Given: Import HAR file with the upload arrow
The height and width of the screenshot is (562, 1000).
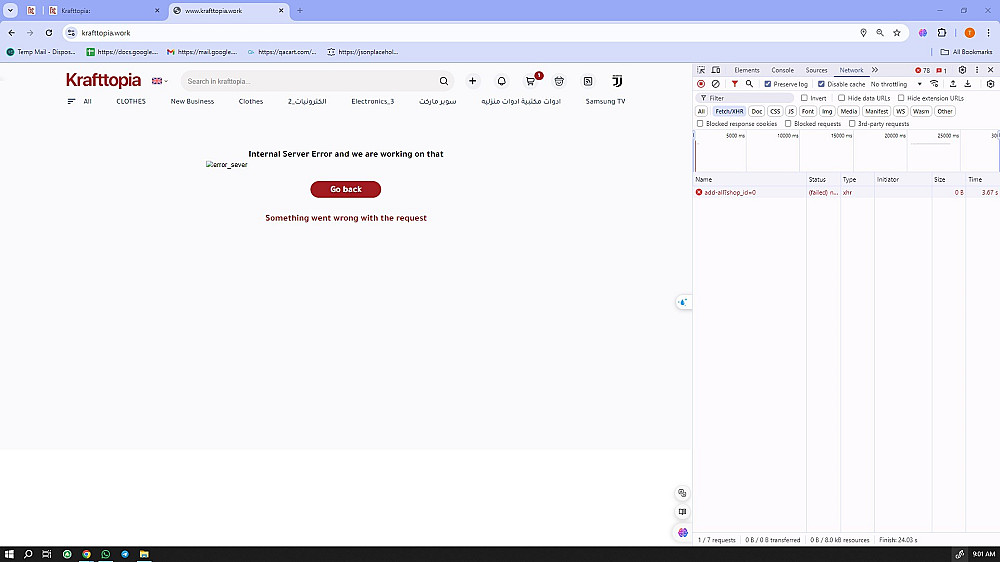Looking at the screenshot, I should click(953, 84).
